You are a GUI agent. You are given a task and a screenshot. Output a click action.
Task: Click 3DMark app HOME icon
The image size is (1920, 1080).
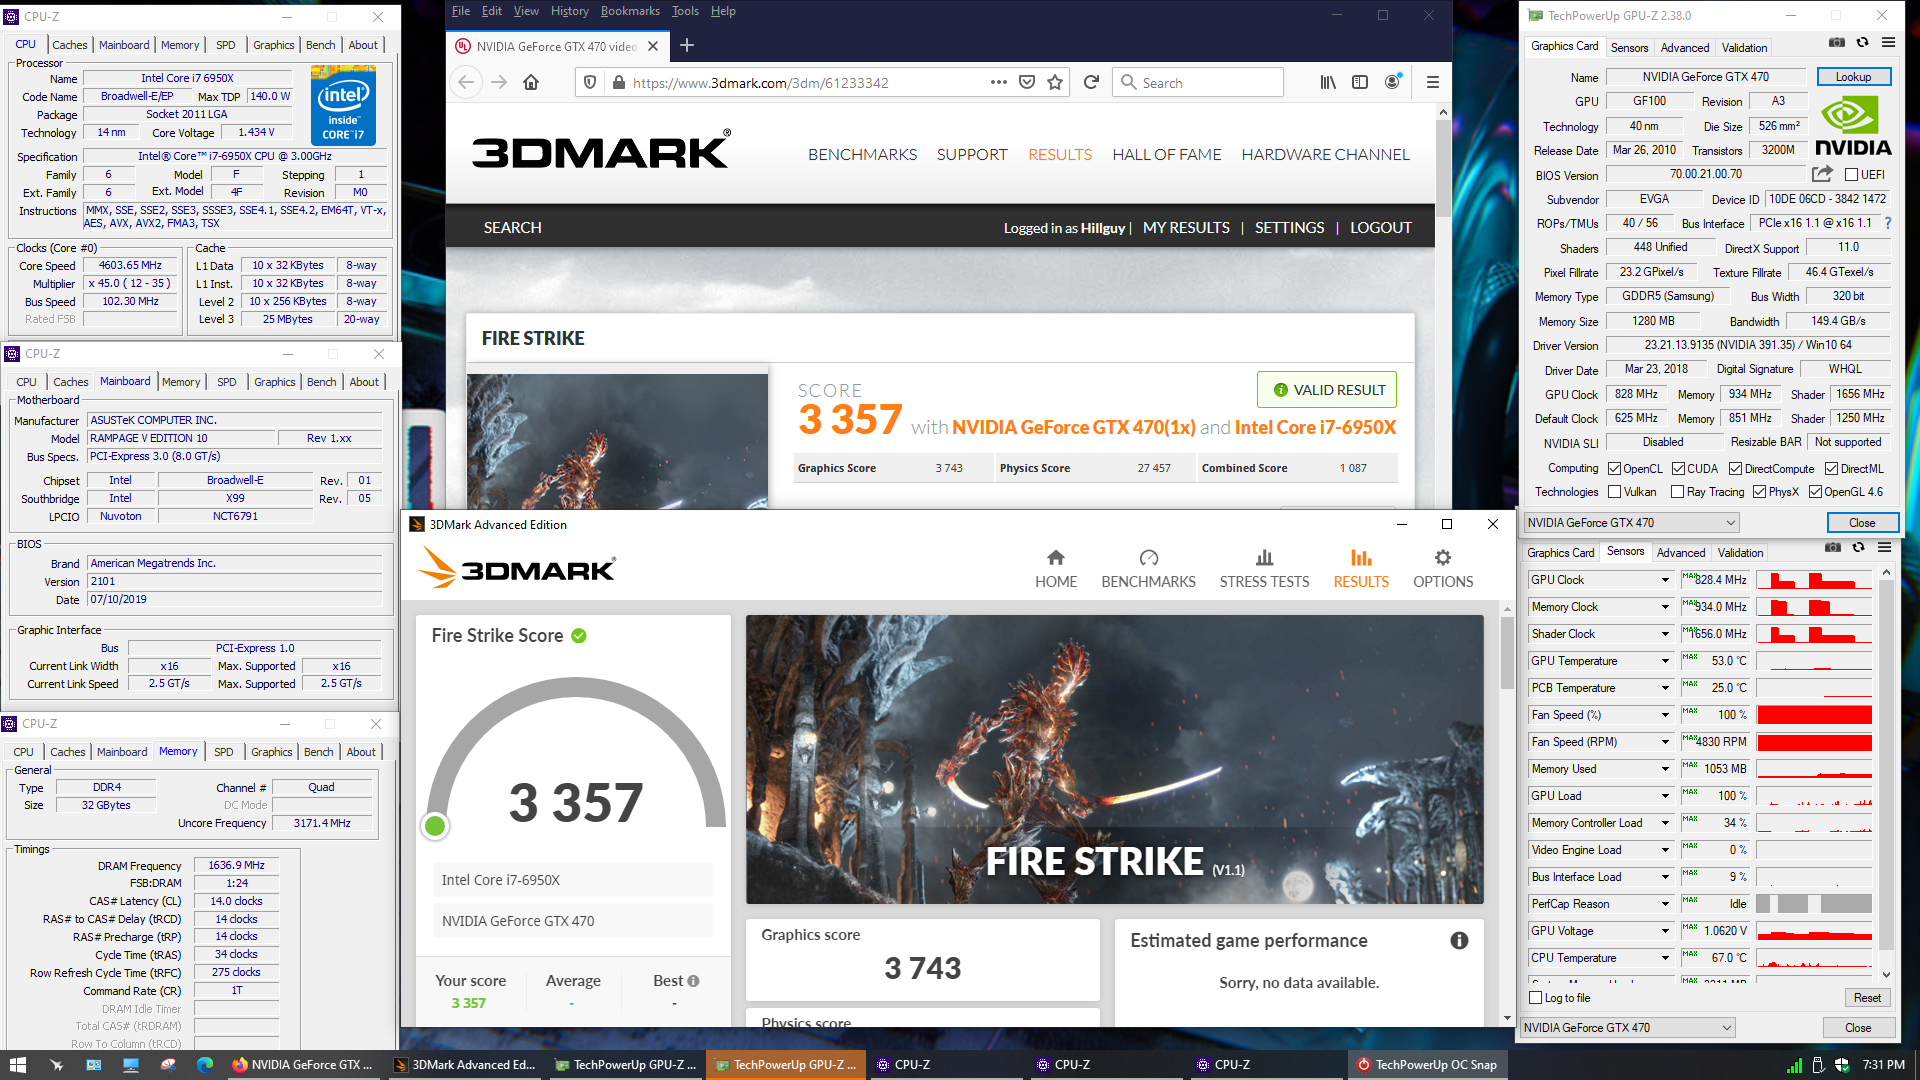[x=1056, y=569]
